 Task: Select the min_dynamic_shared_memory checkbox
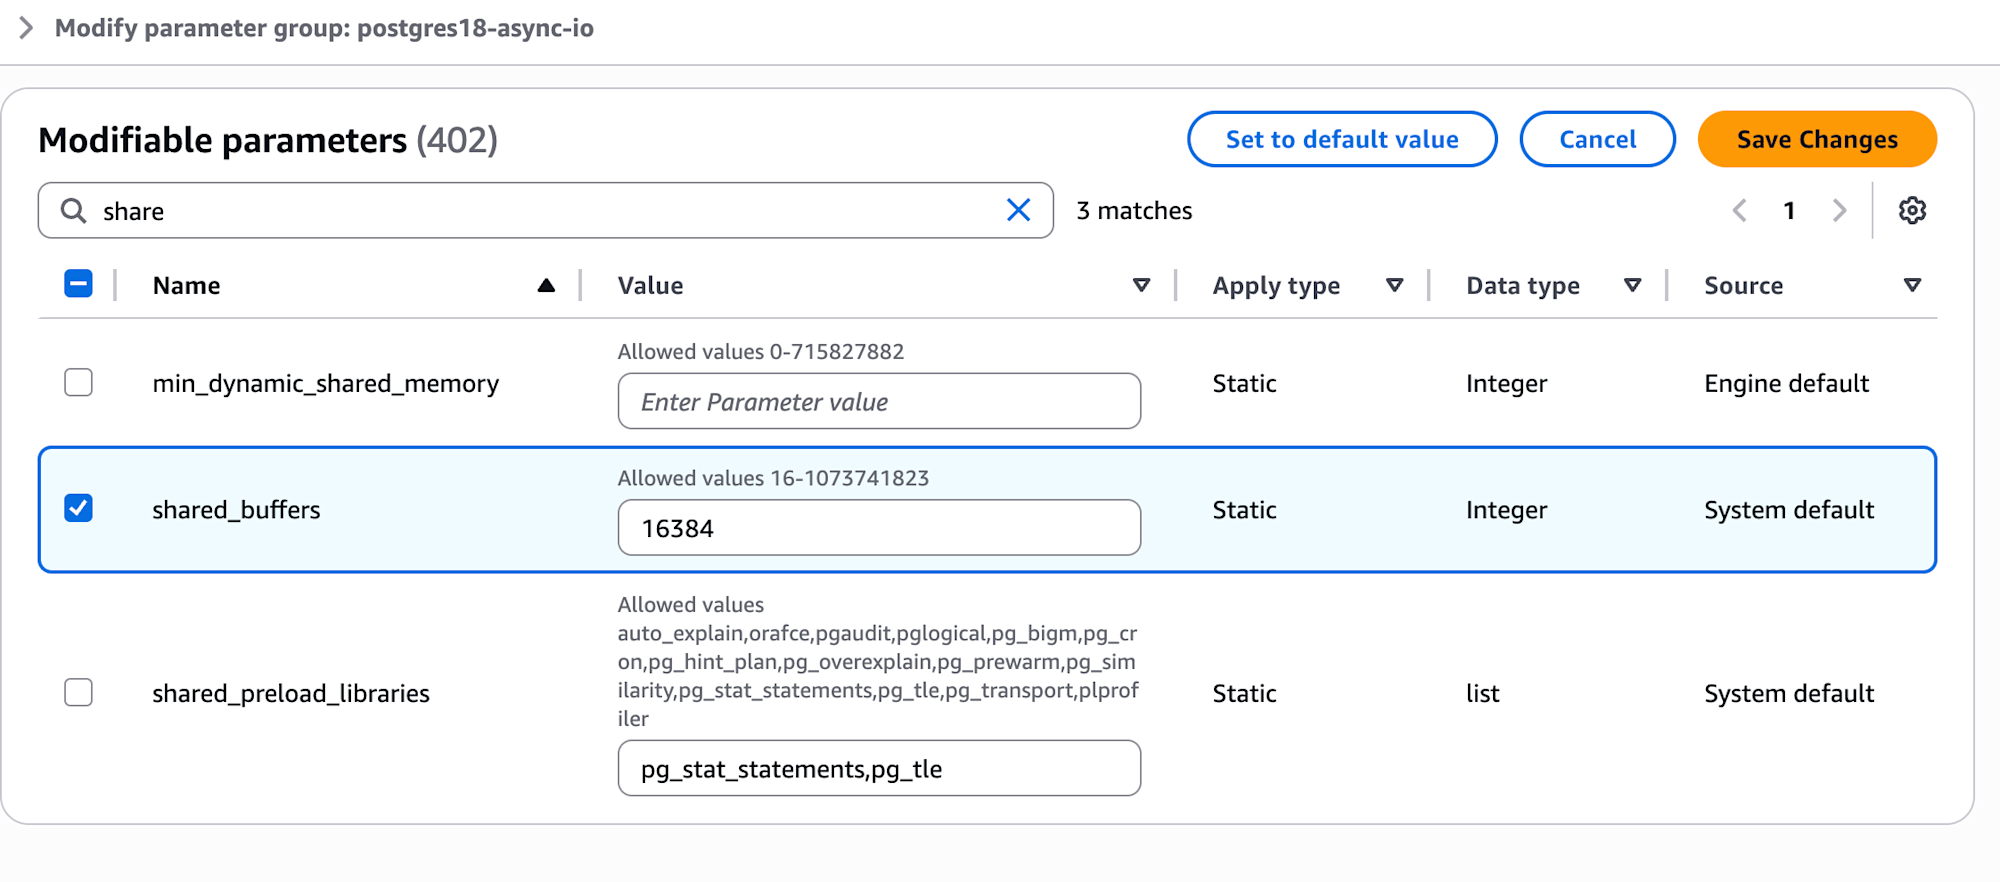[78, 383]
